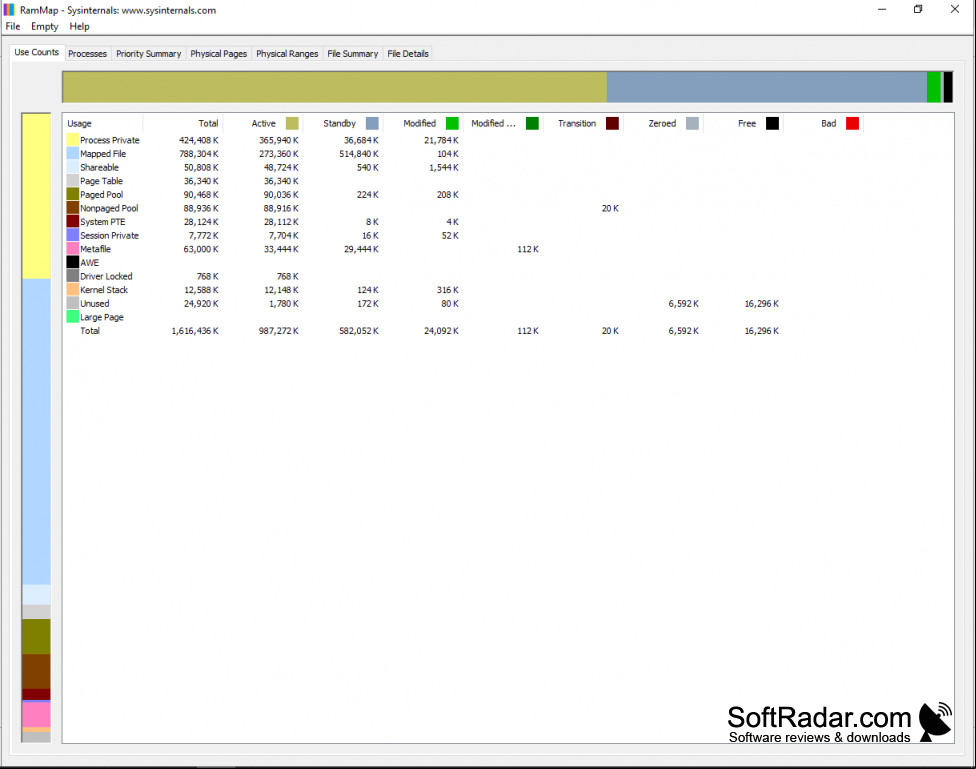The width and height of the screenshot is (976, 769).
Task: Select the Mapped File row label
Action: coord(103,154)
